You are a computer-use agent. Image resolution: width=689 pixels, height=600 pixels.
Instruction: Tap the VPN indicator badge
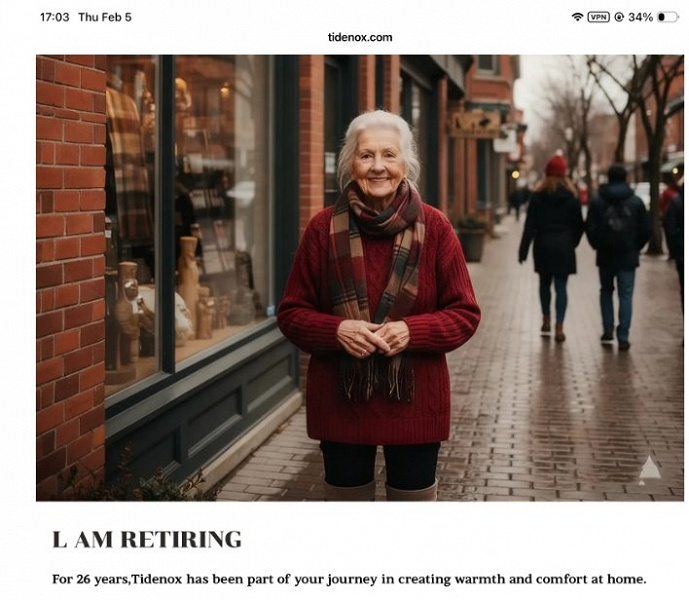point(598,17)
